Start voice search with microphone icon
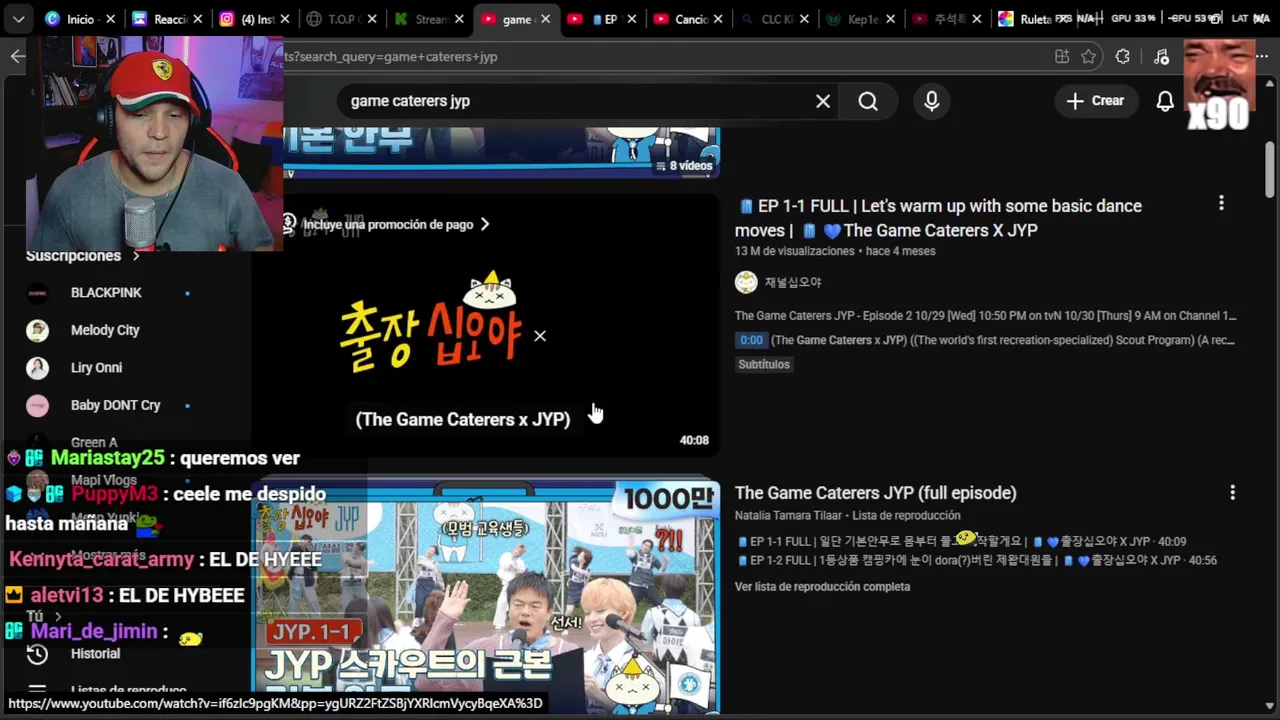Image resolution: width=1280 pixels, height=720 pixels. point(932,101)
